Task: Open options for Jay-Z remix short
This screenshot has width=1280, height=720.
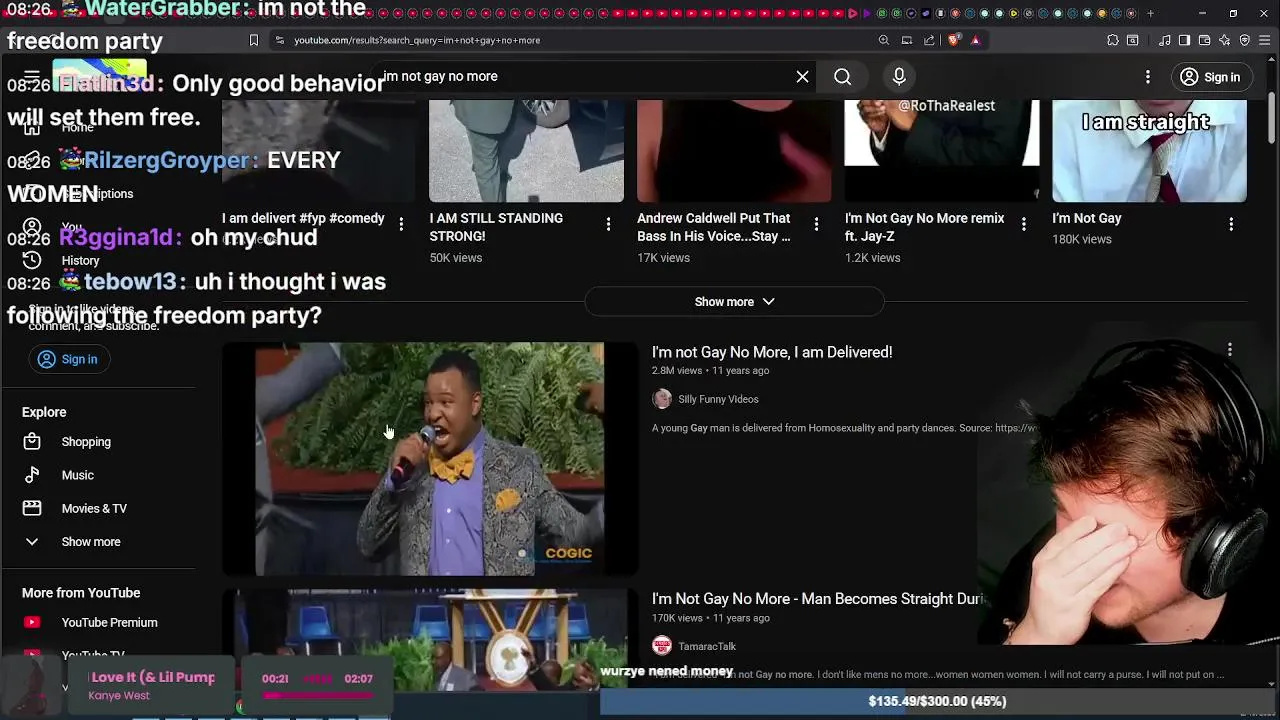Action: pyautogui.click(x=1023, y=225)
